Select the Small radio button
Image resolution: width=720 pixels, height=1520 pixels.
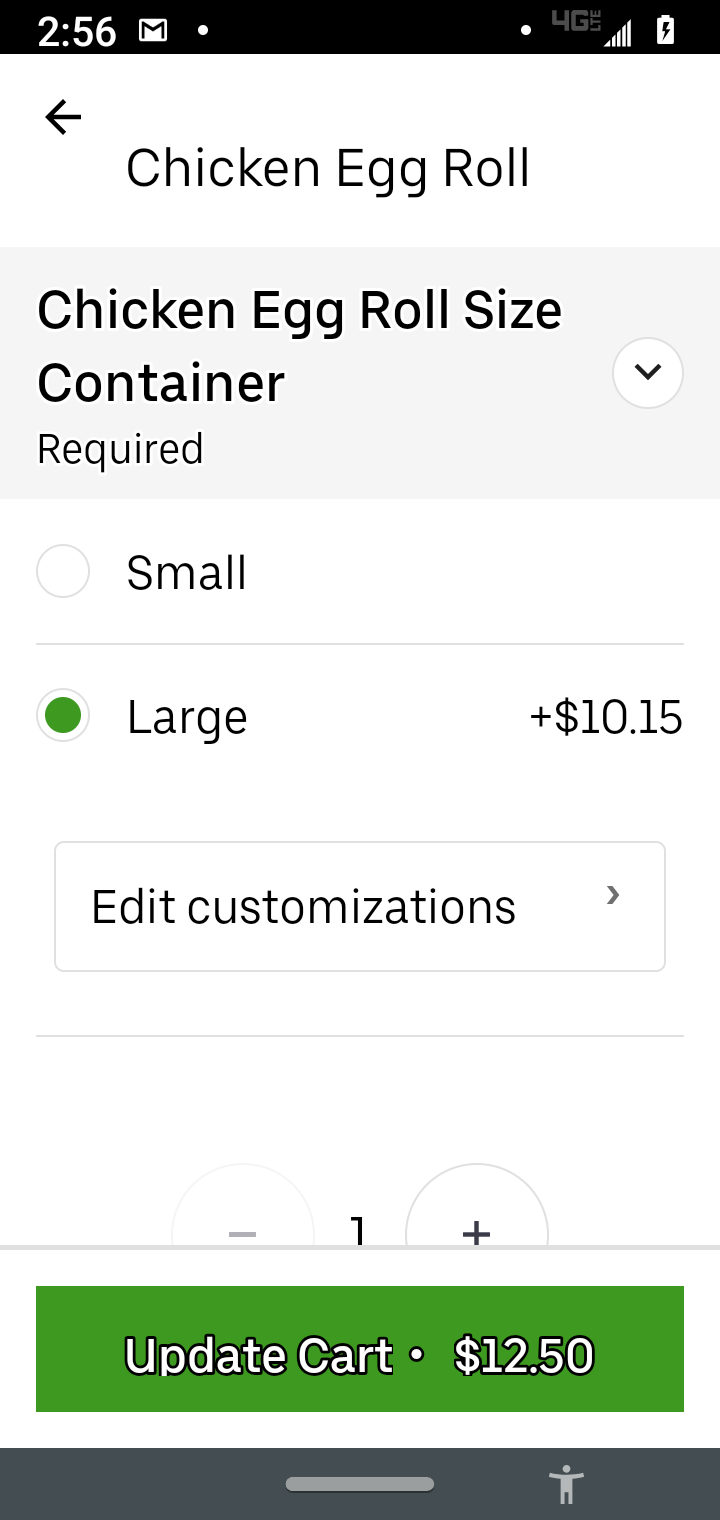pos(63,571)
